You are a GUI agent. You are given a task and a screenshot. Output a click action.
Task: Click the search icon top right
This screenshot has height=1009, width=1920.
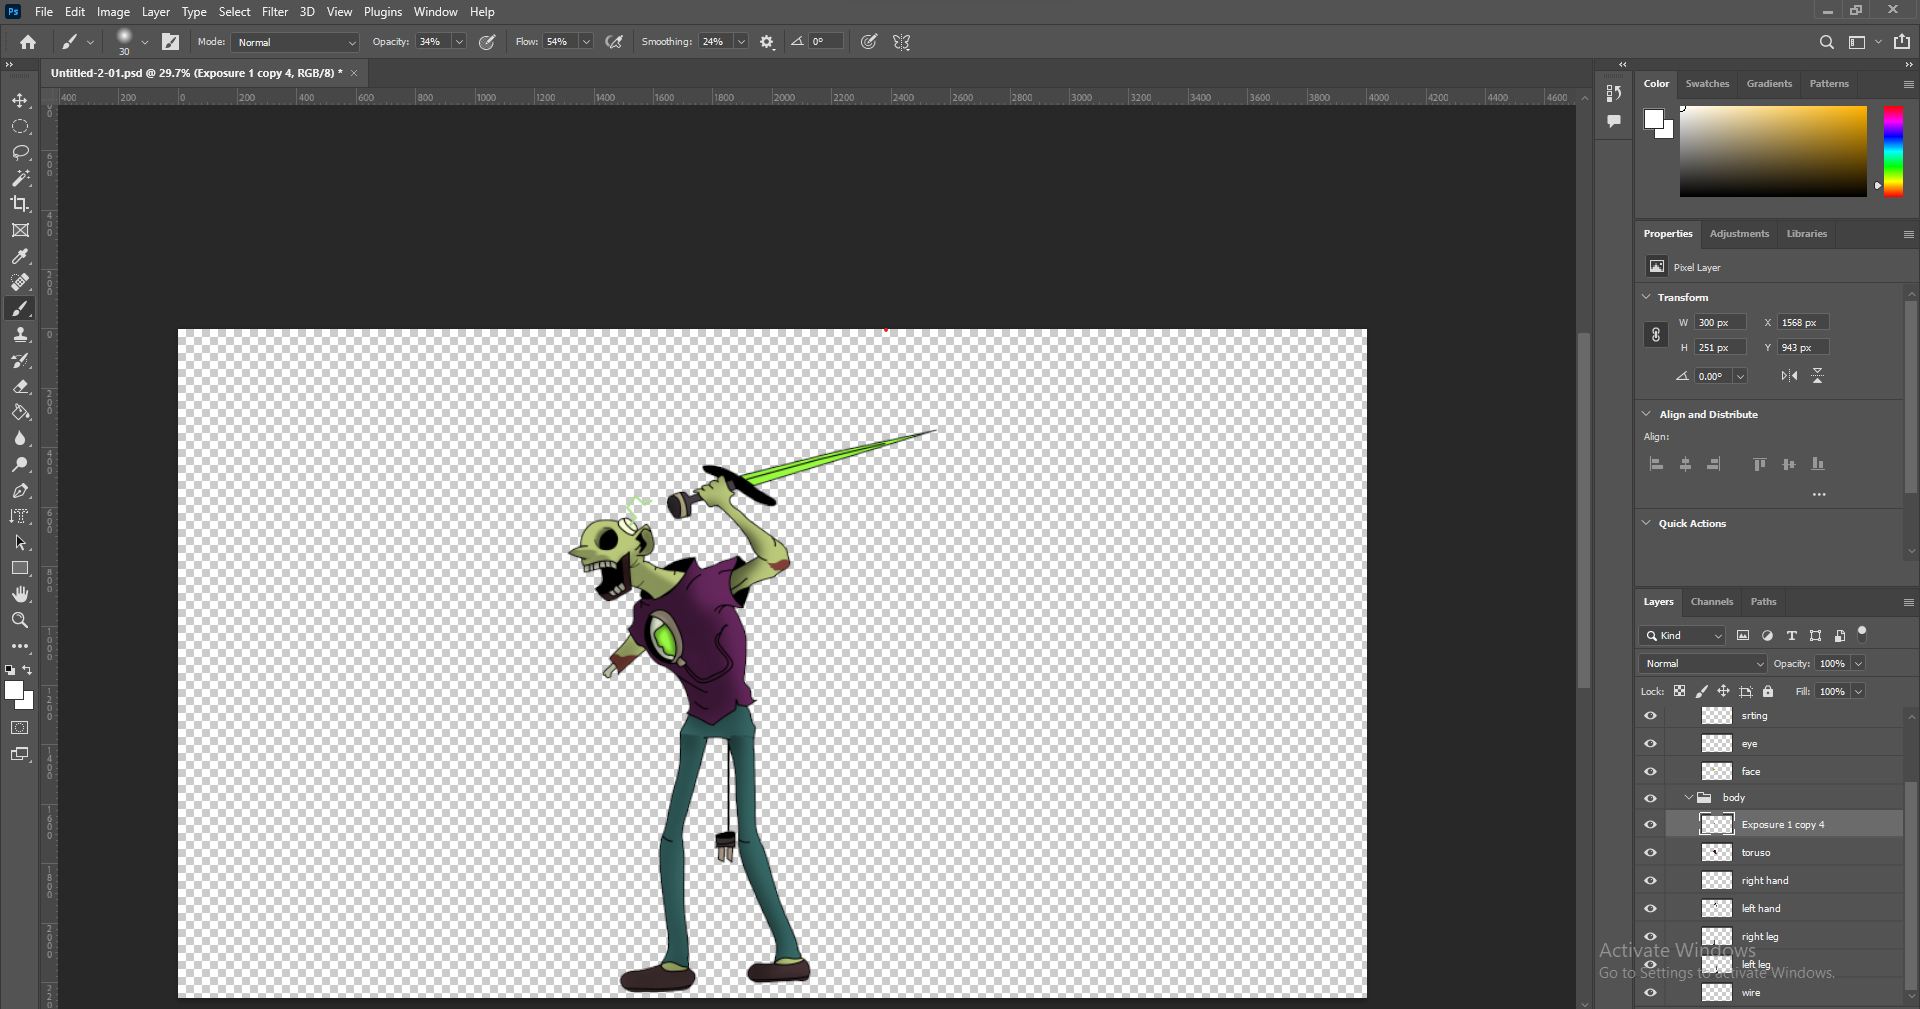(x=1826, y=42)
